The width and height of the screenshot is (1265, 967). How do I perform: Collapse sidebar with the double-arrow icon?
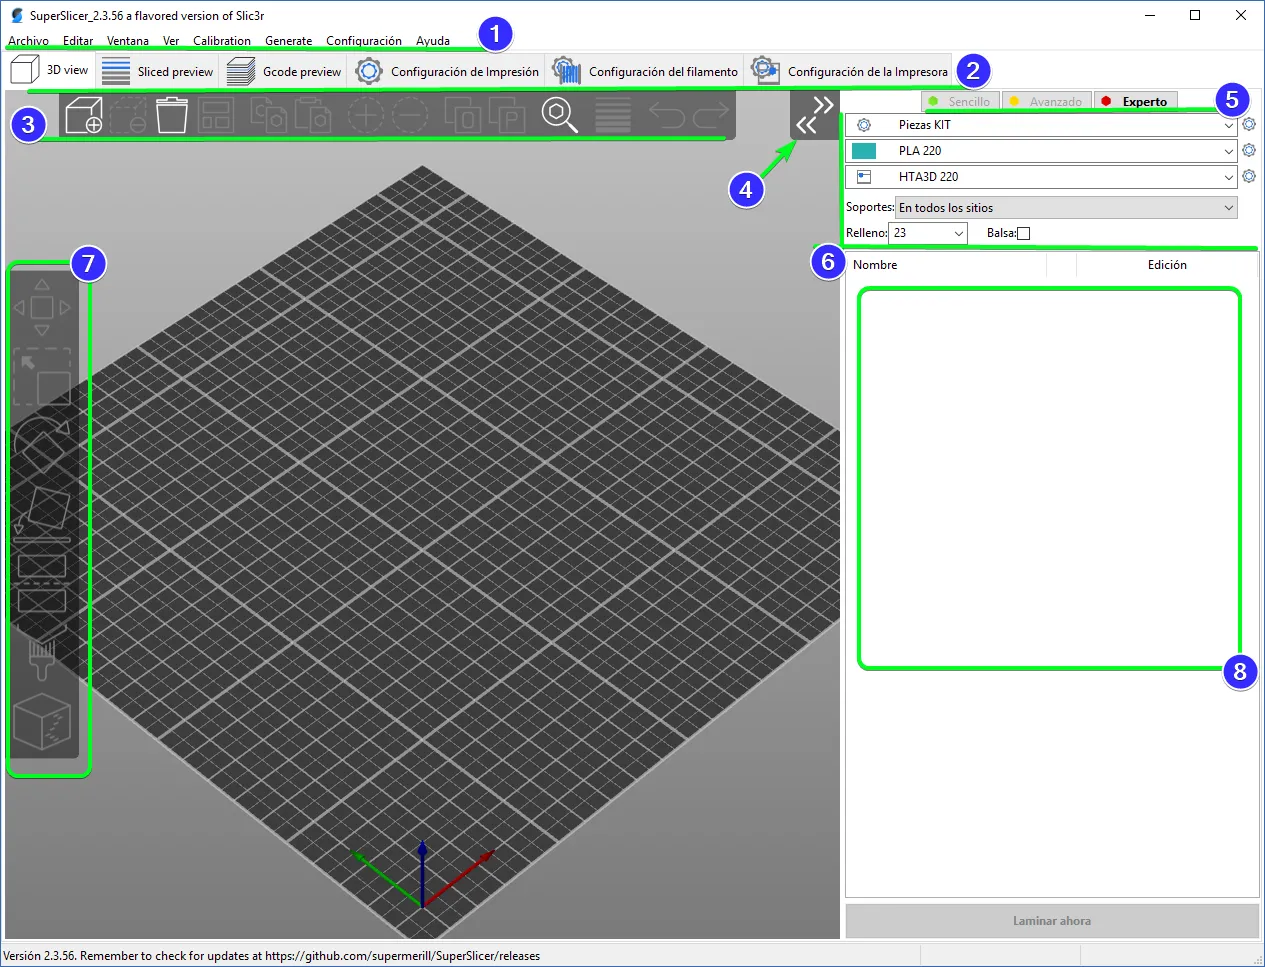[x=814, y=115]
